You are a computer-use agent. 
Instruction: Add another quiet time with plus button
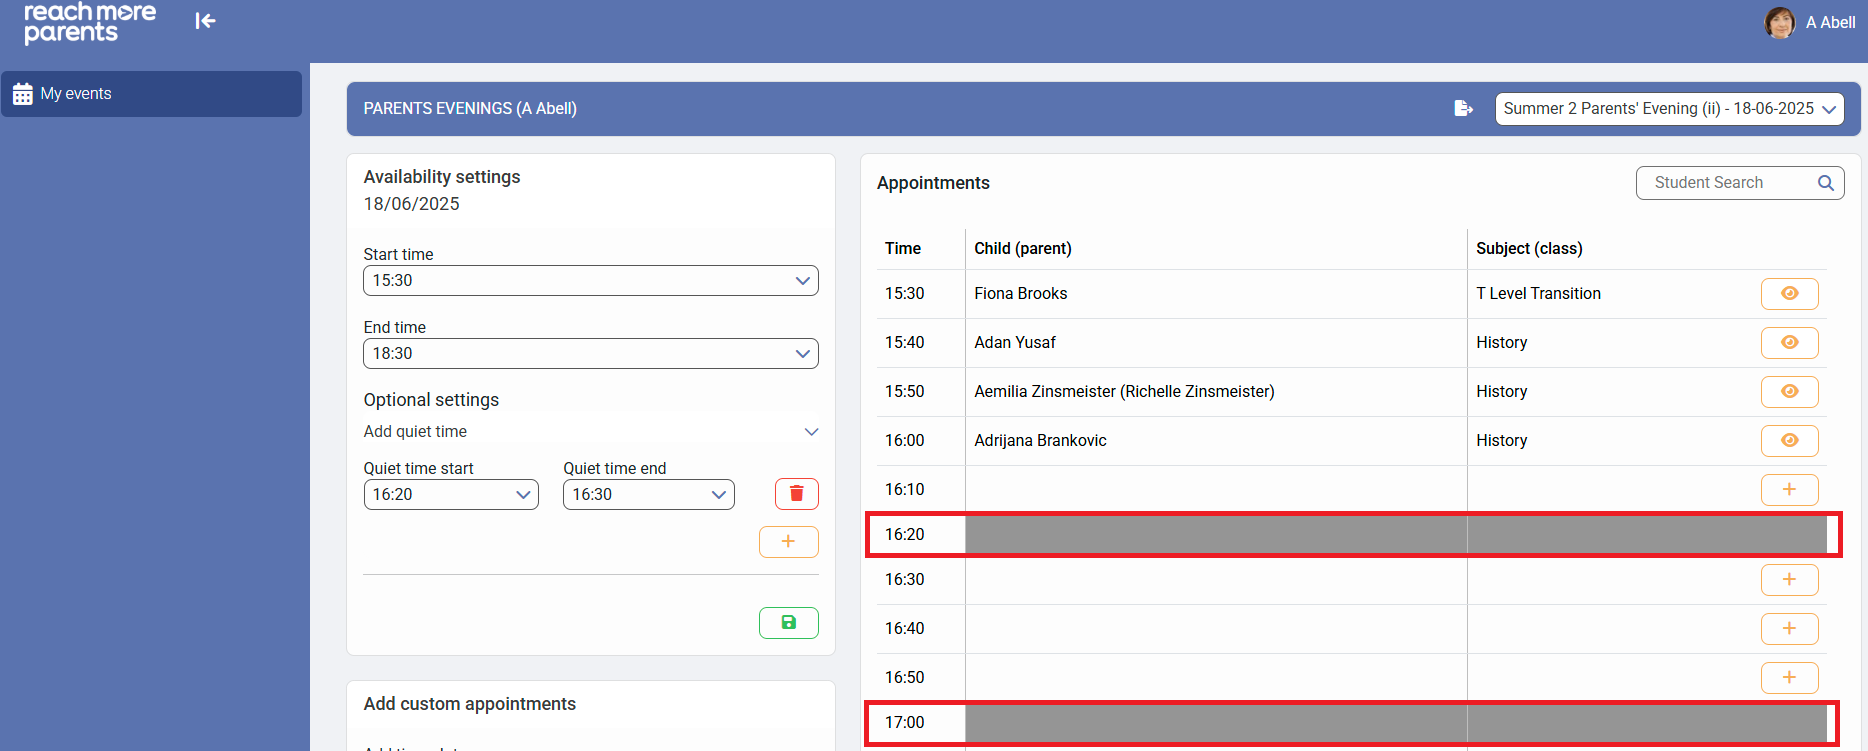click(x=788, y=542)
